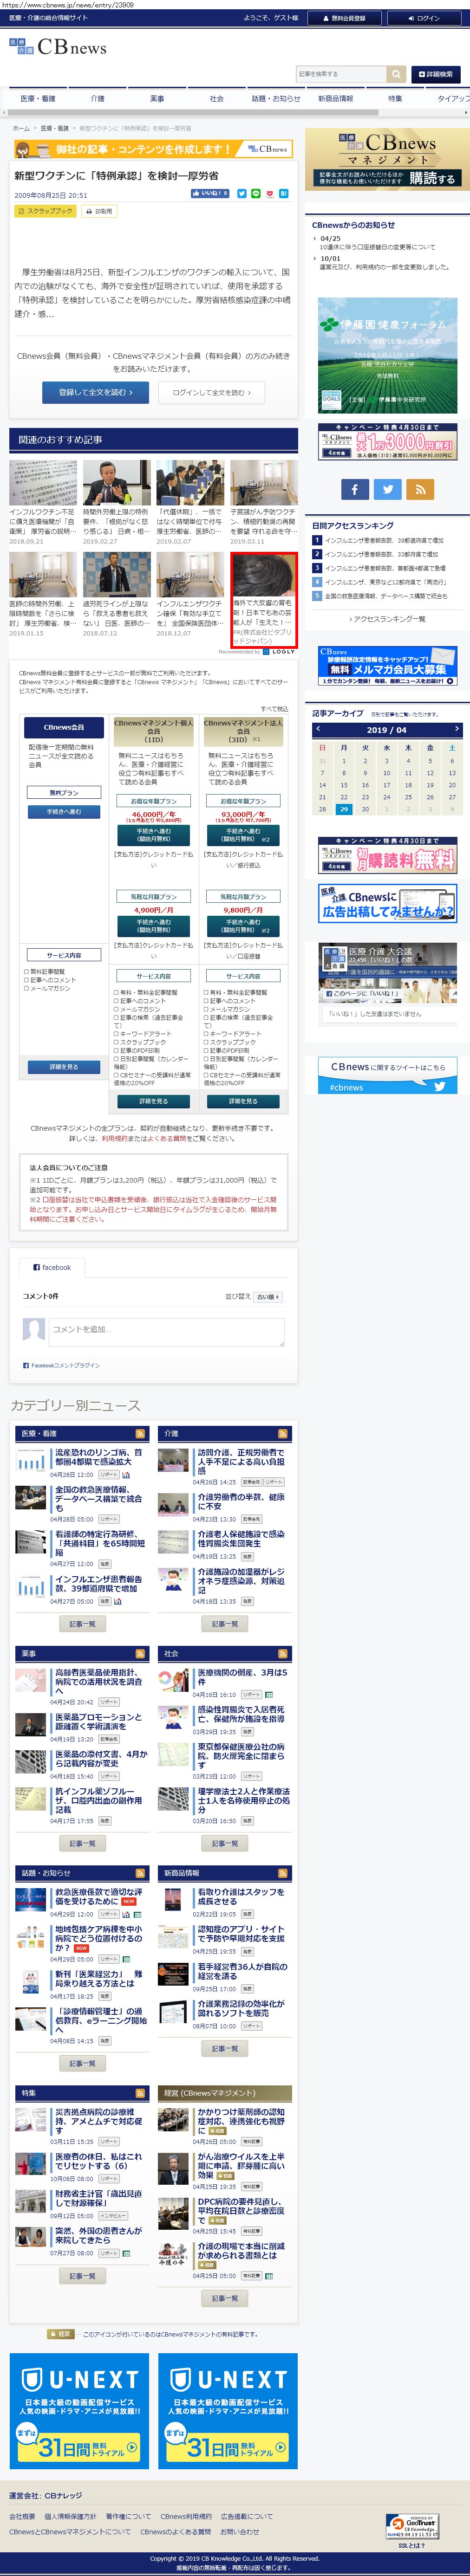
Task: Click the search magnifier button
Action: 396,74
